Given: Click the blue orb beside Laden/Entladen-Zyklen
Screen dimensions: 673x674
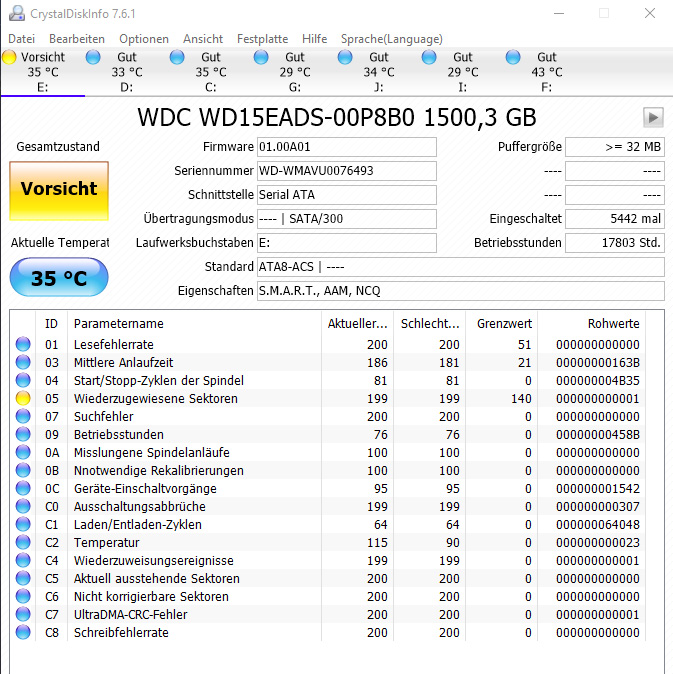Looking at the screenshot, I should 23,524.
